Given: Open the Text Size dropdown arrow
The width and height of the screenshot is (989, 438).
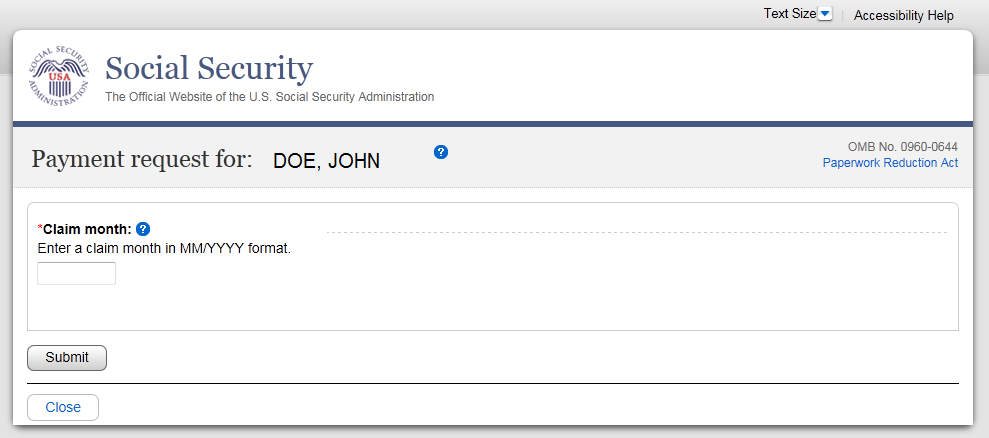Looking at the screenshot, I should [825, 14].
